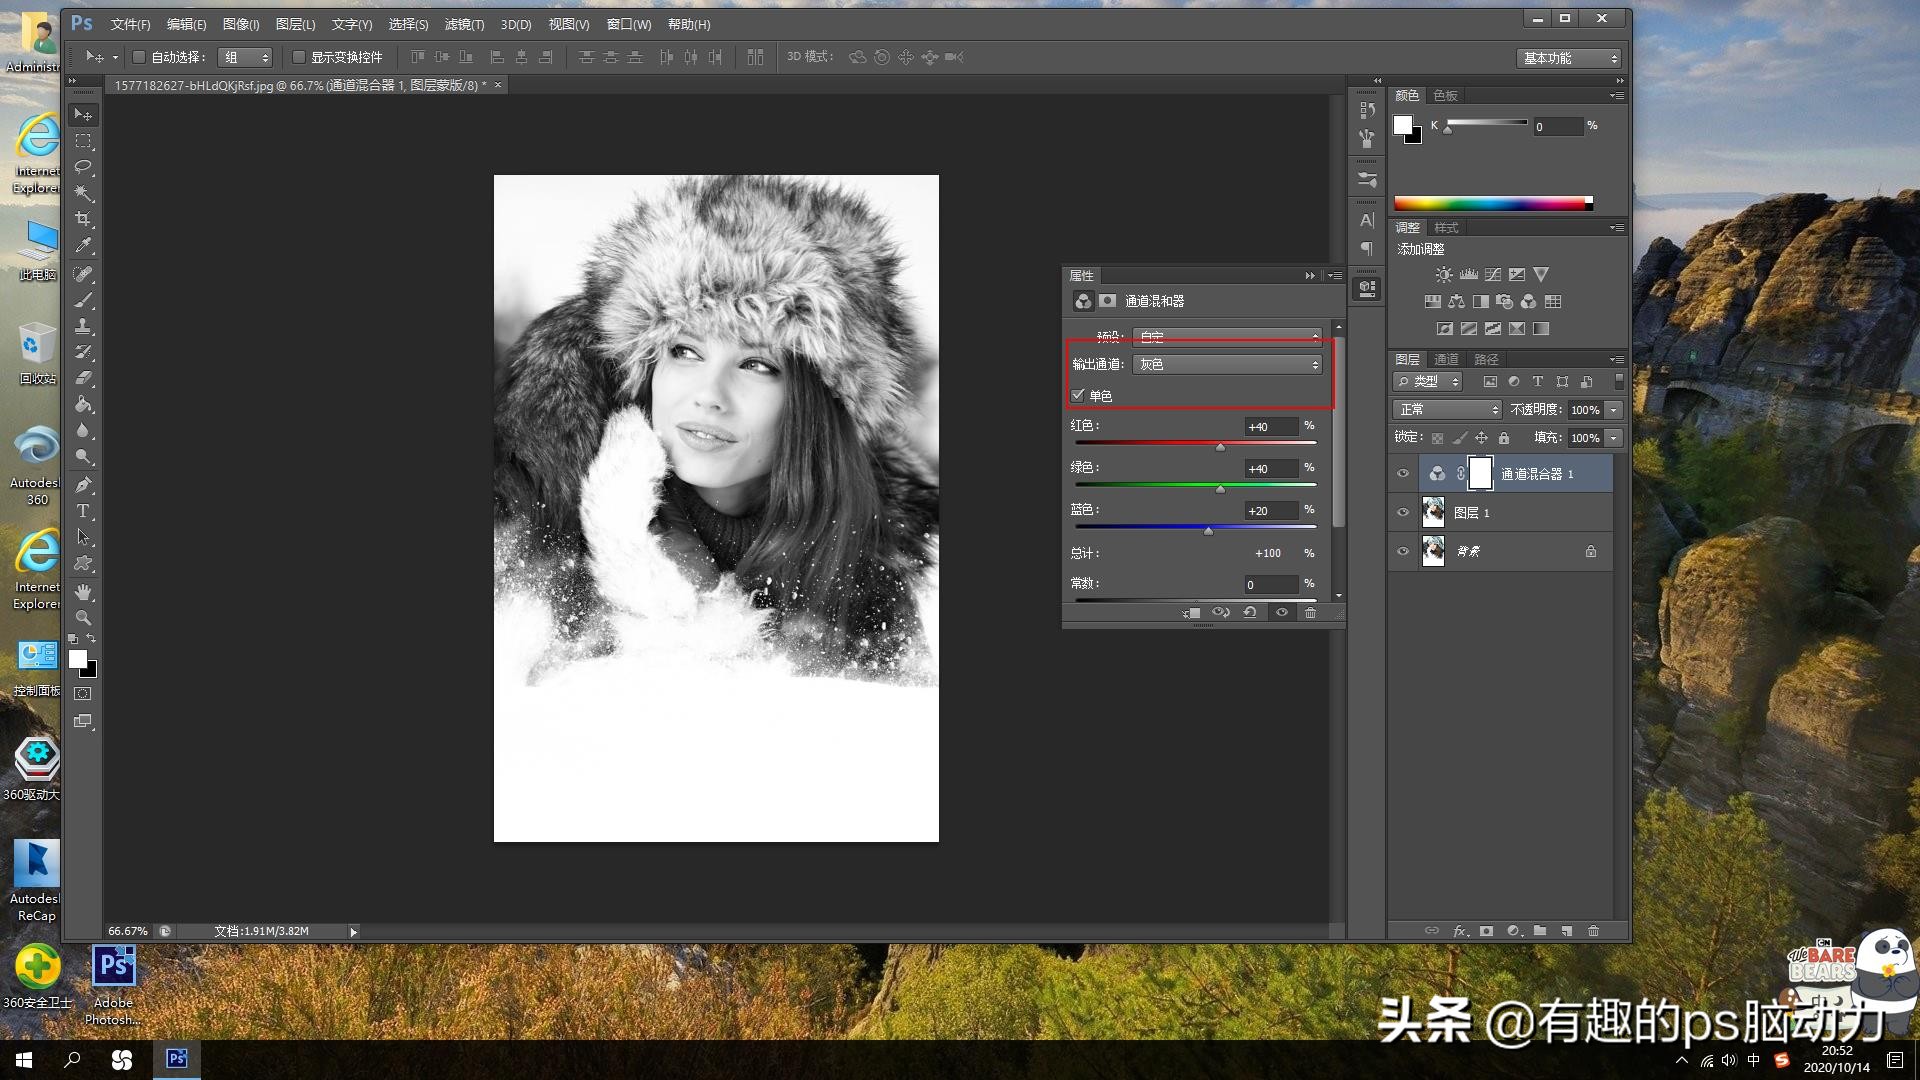Image resolution: width=1920 pixels, height=1080 pixels.
Task: Select the Eyedropper tool
Action: [83, 245]
